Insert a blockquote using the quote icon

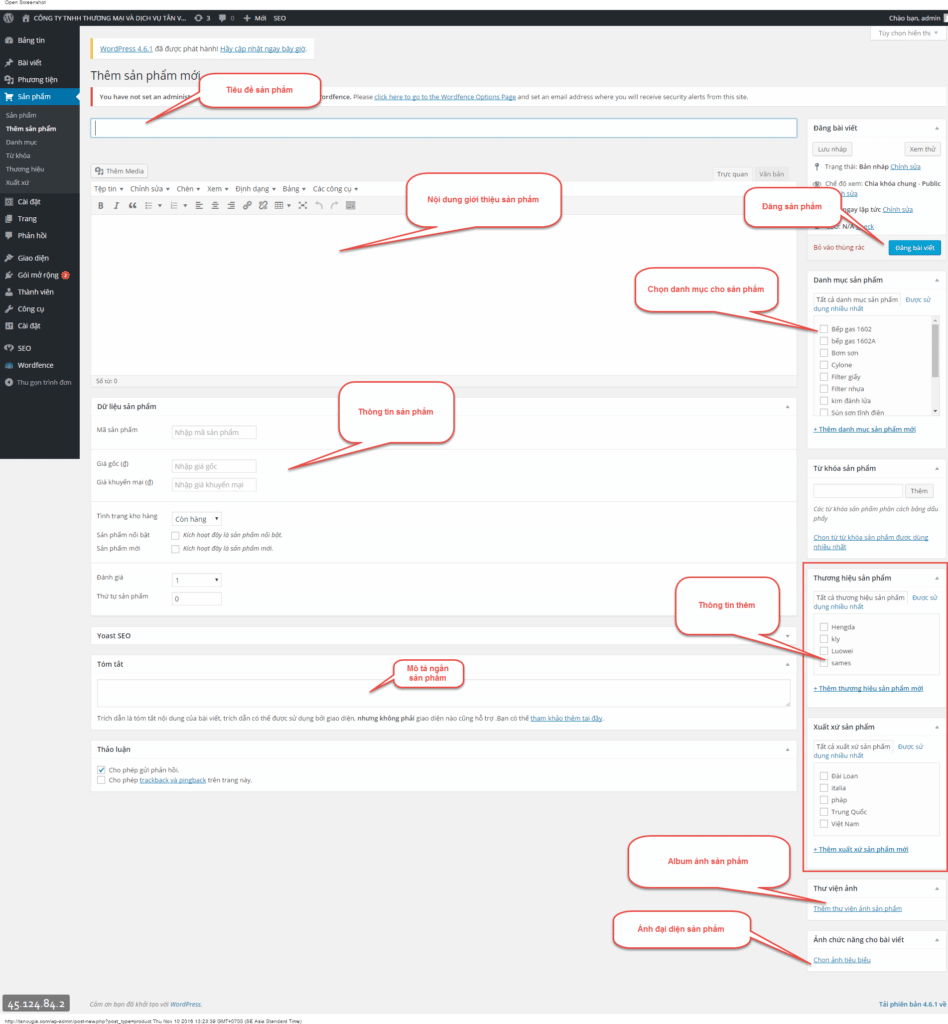(132, 205)
